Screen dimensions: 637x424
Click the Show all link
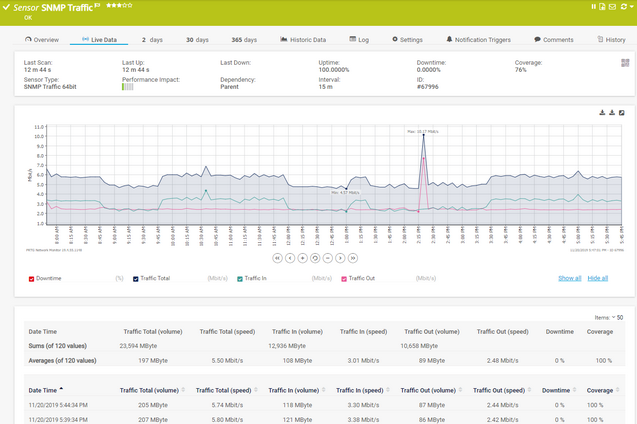pyautogui.click(x=570, y=278)
